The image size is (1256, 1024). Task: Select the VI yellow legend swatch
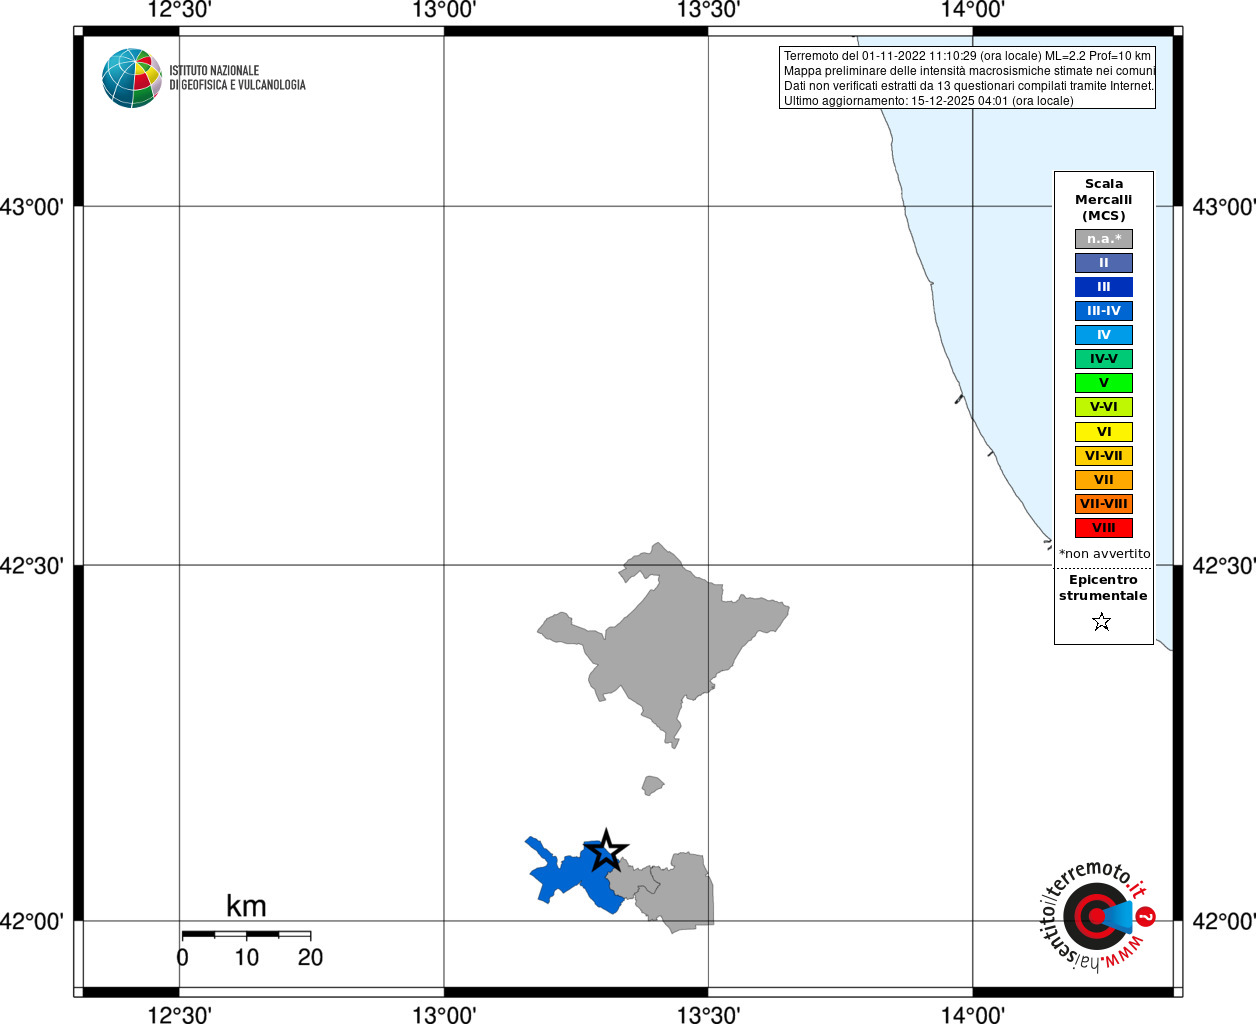click(1104, 432)
